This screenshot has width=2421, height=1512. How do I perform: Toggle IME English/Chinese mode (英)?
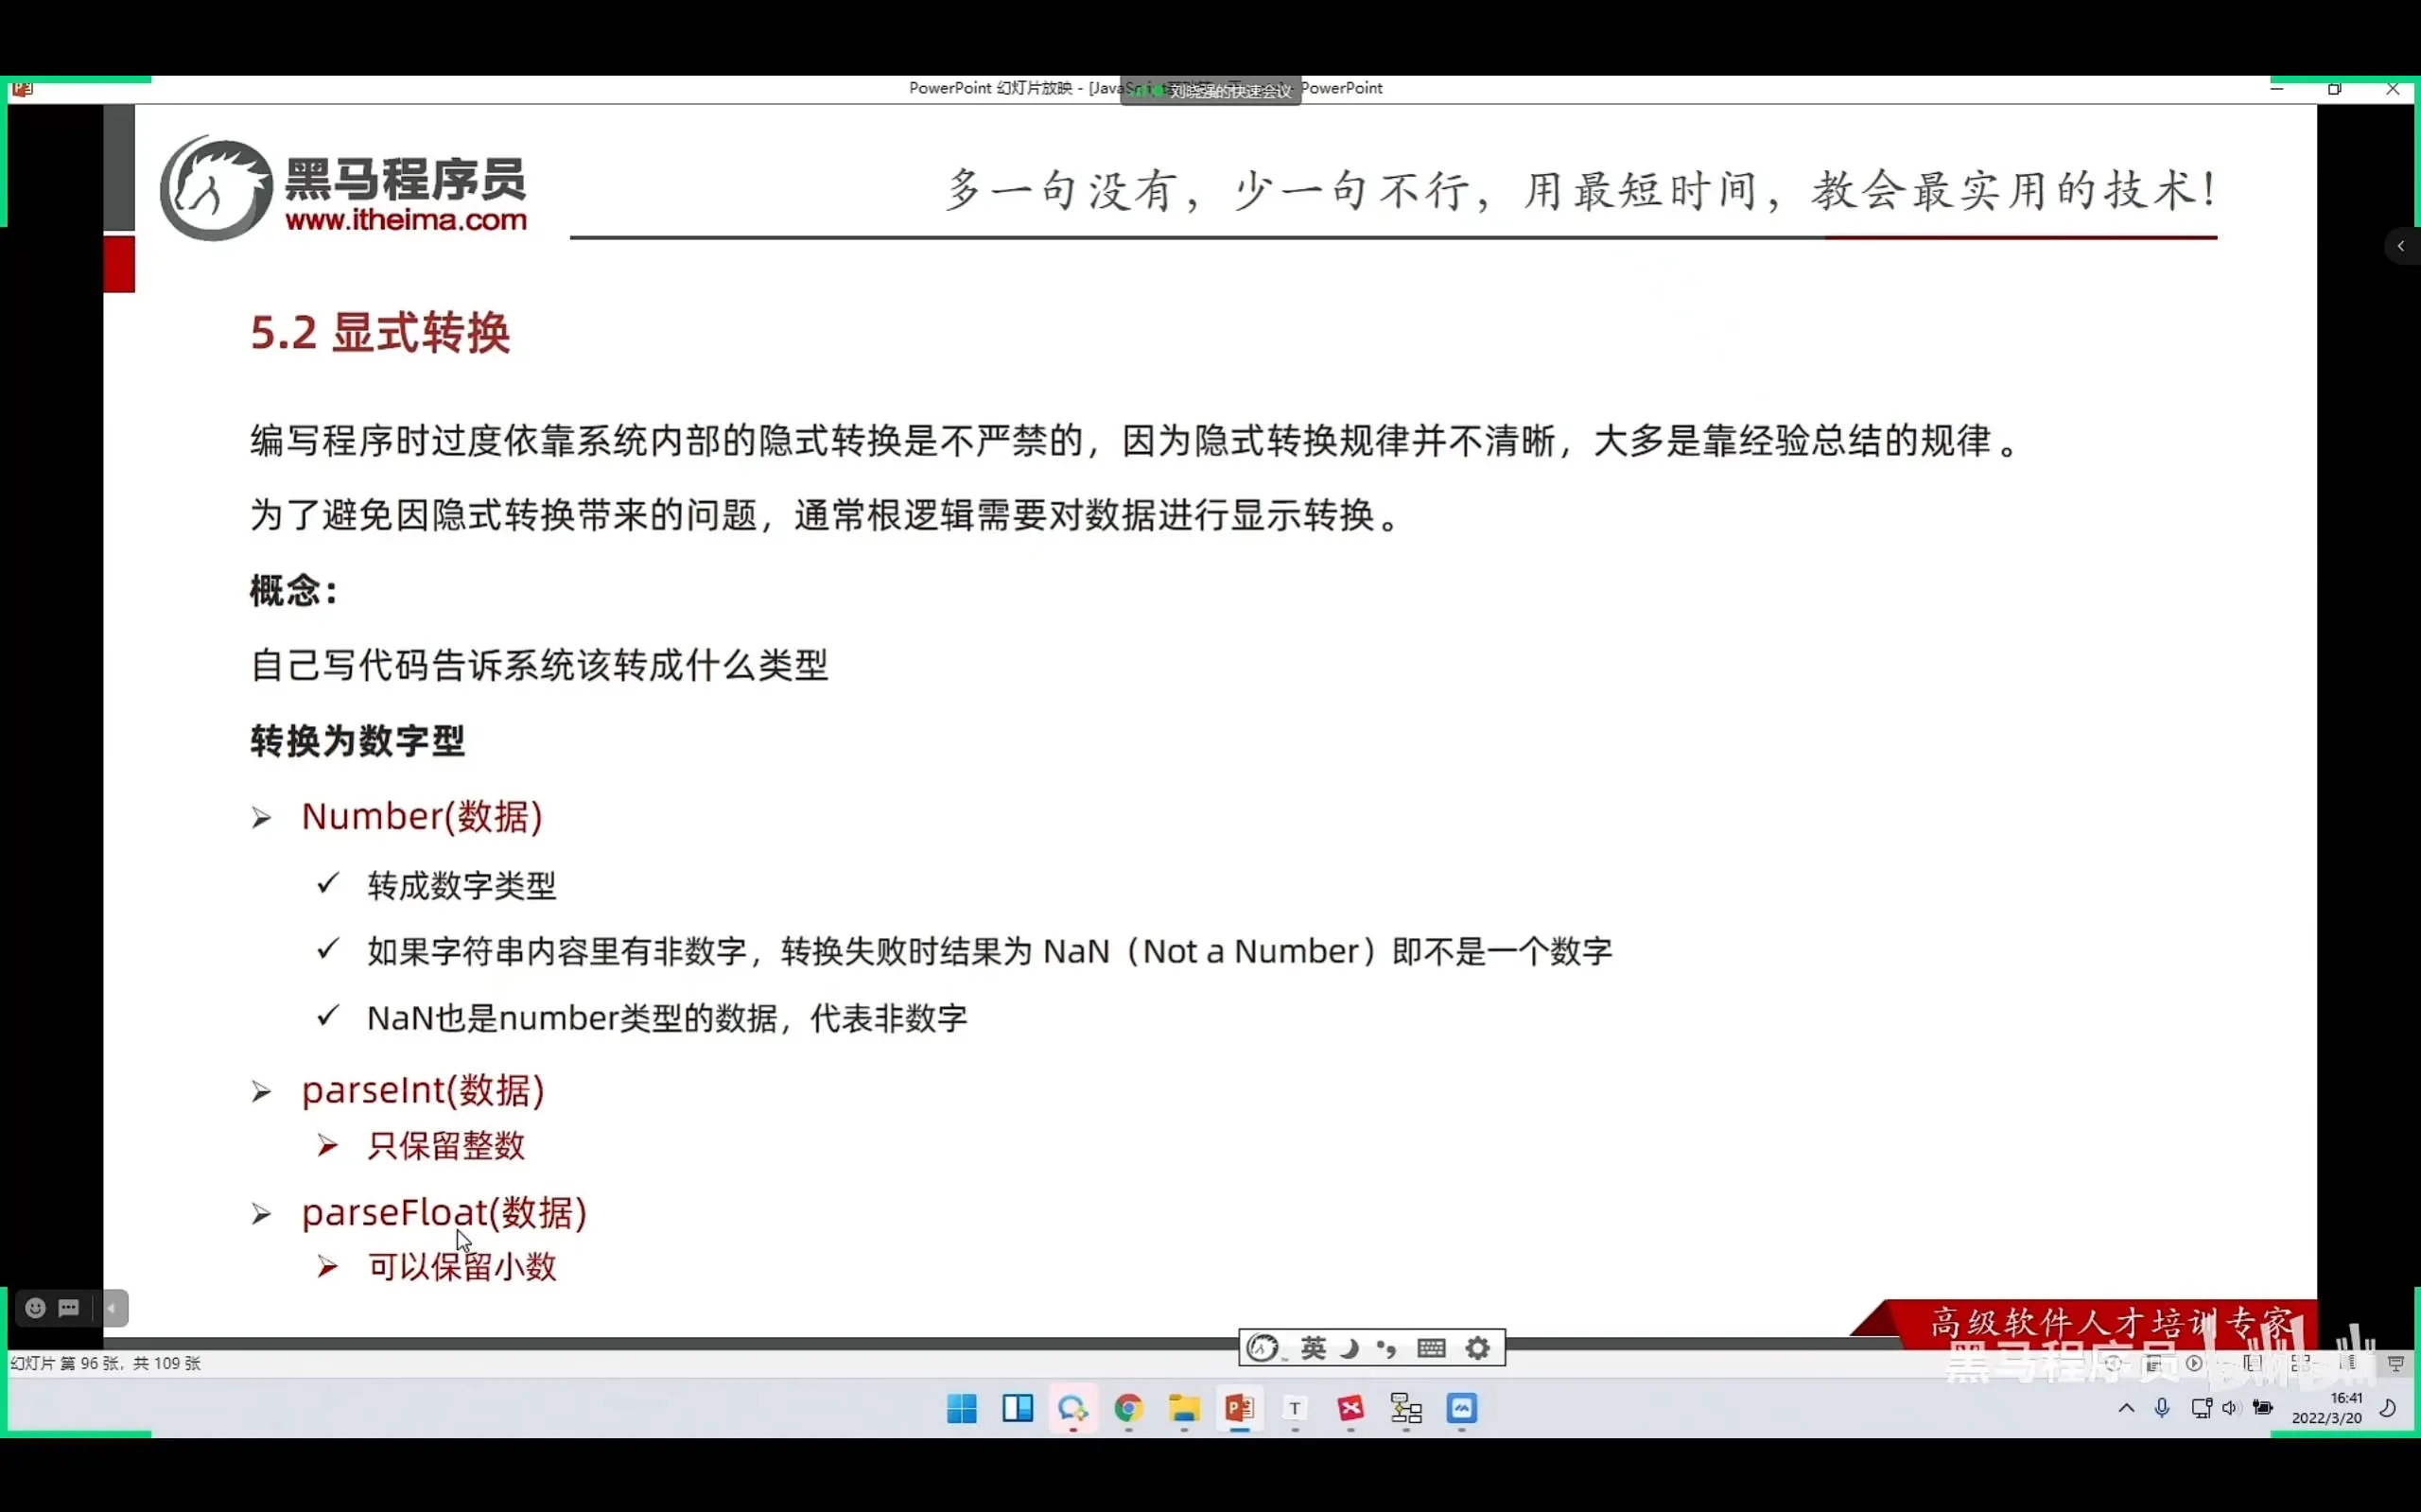coord(1313,1348)
